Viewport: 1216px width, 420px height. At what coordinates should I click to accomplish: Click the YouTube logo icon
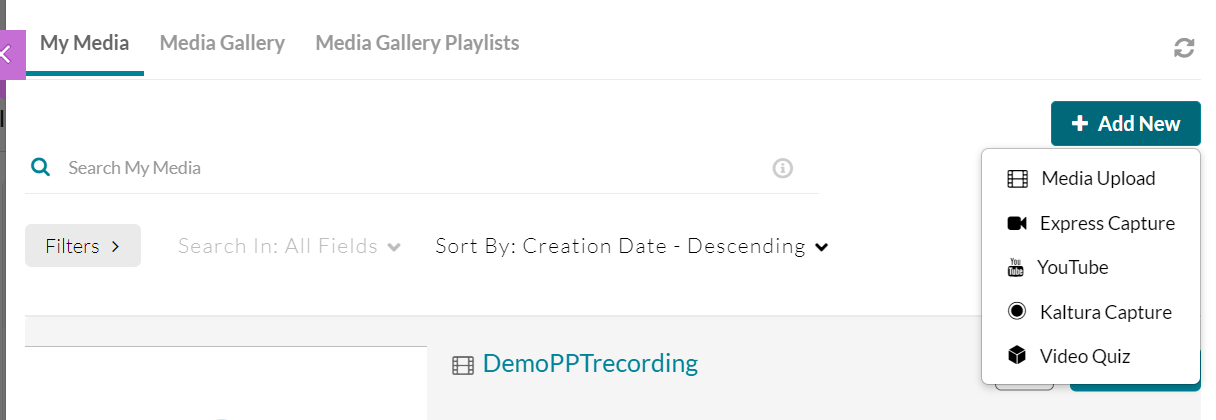(x=1016, y=268)
